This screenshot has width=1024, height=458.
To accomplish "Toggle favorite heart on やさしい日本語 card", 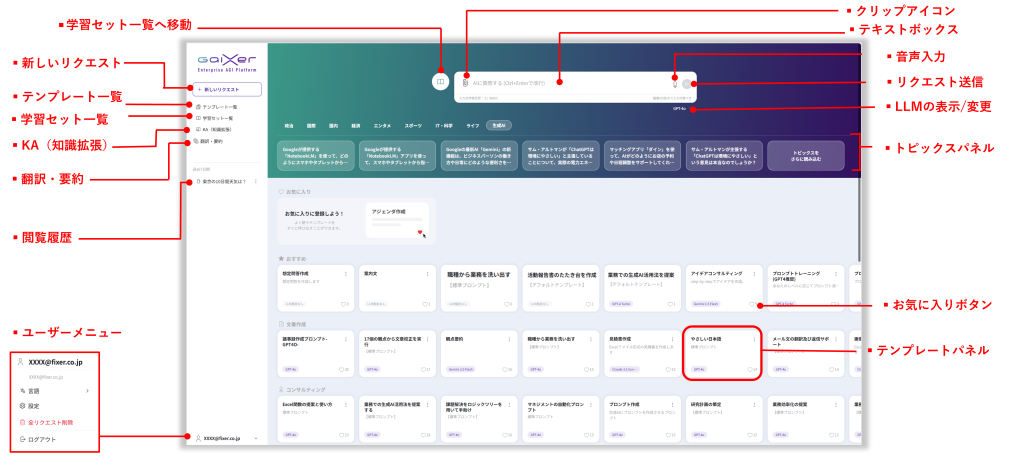I will tap(750, 369).
